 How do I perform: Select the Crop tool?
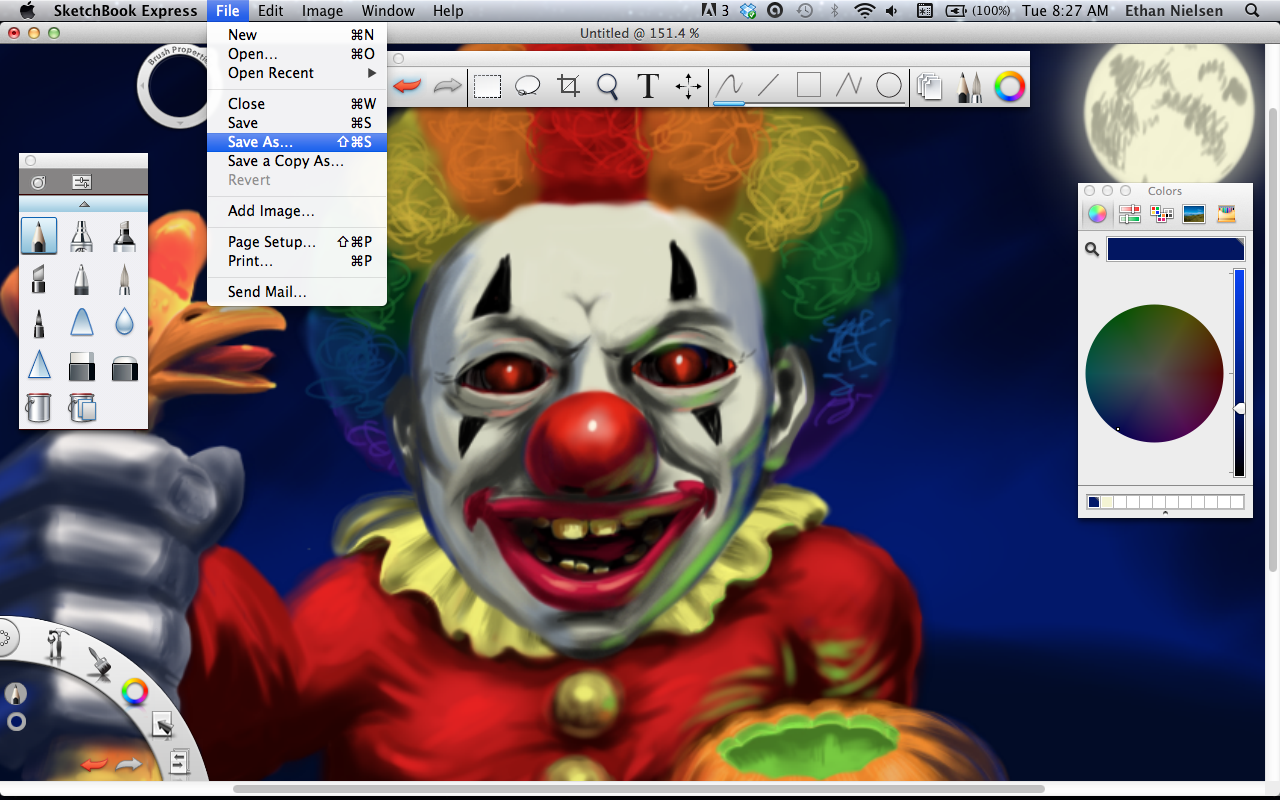[x=568, y=86]
